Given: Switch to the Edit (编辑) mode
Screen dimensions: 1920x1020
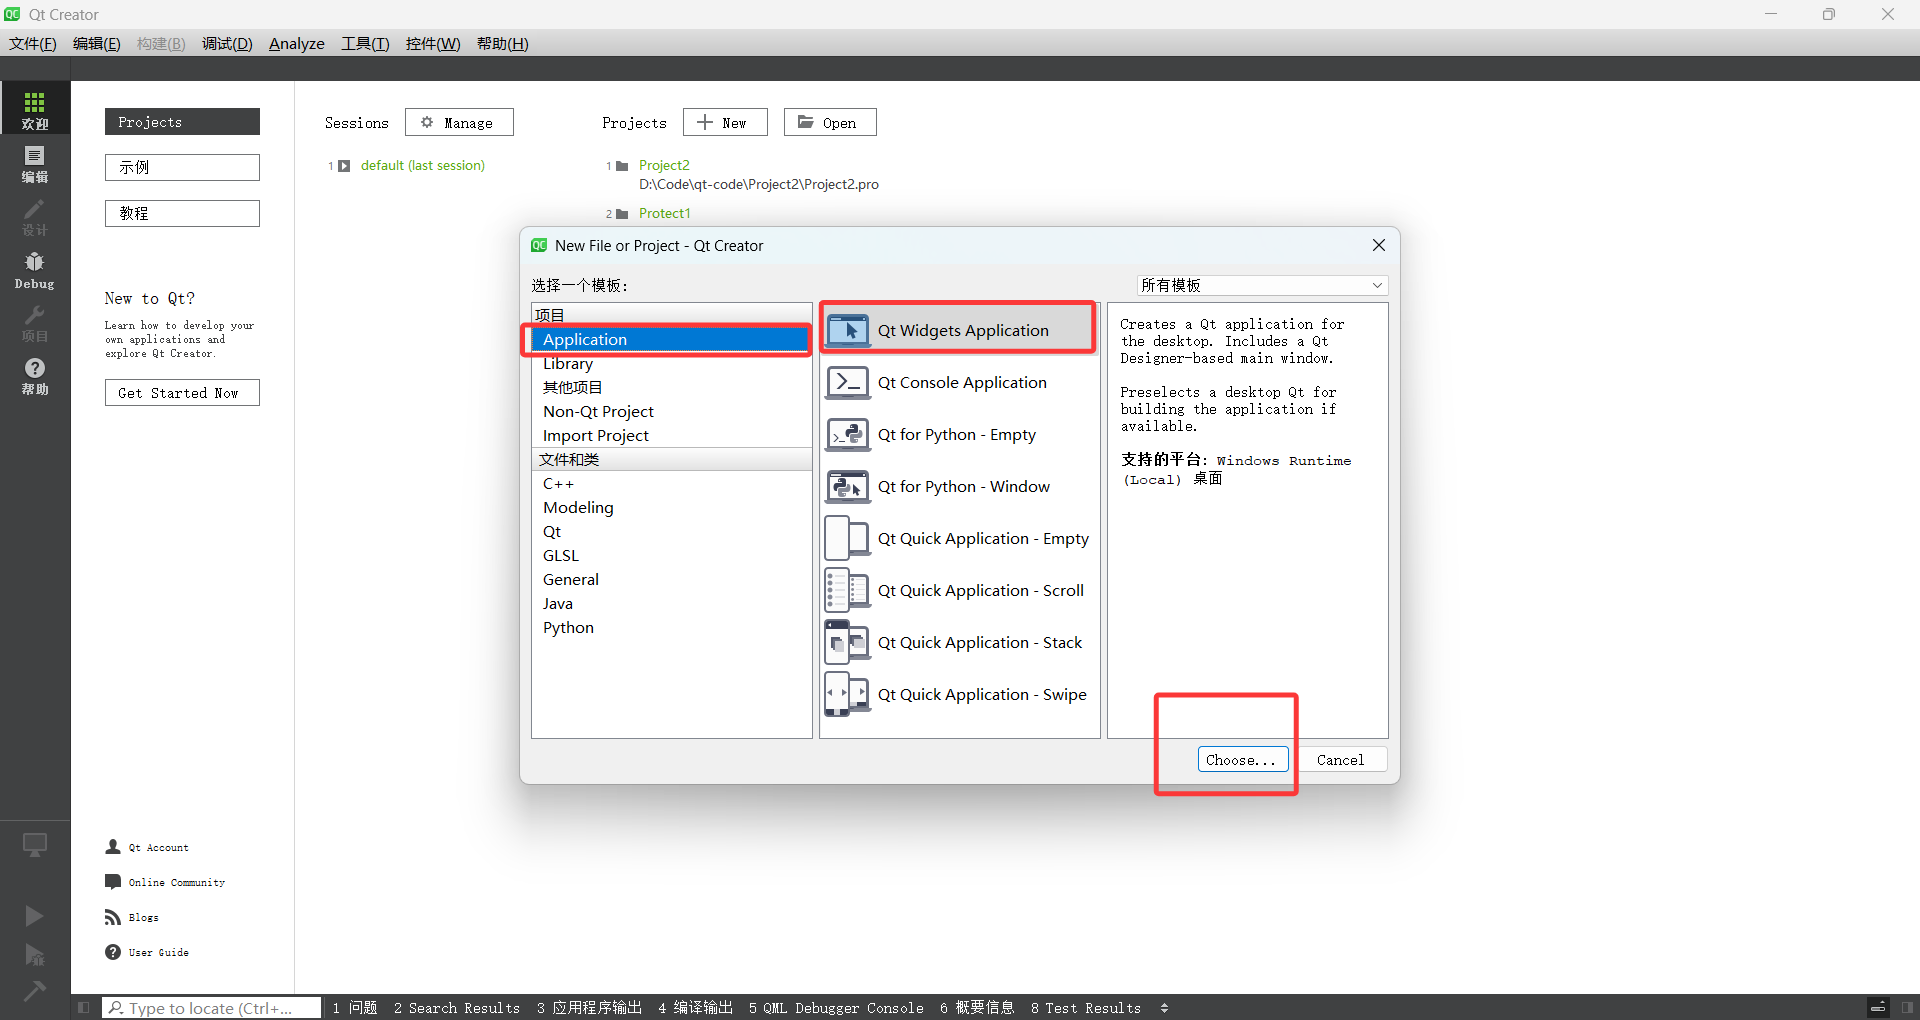Looking at the screenshot, I should [35, 163].
